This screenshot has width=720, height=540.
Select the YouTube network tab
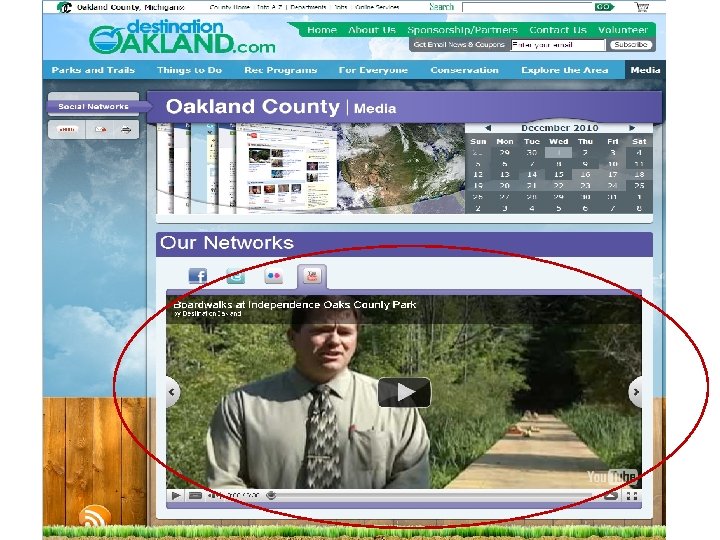(x=312, y=276)
